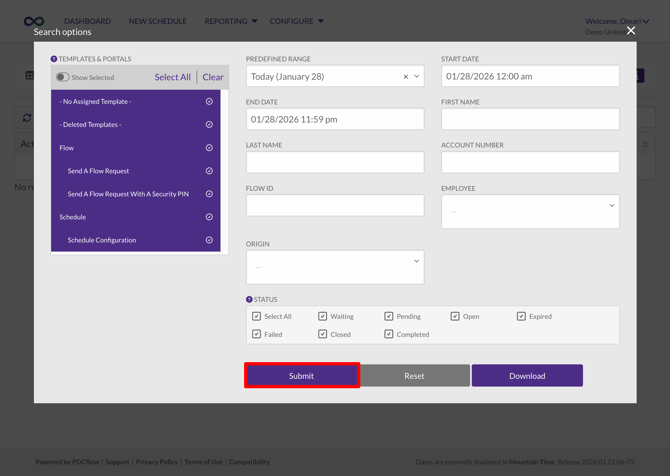Viewport: 670px width, 476px height.
Task: Click Templates & Portals help icon
Action: 54,59
